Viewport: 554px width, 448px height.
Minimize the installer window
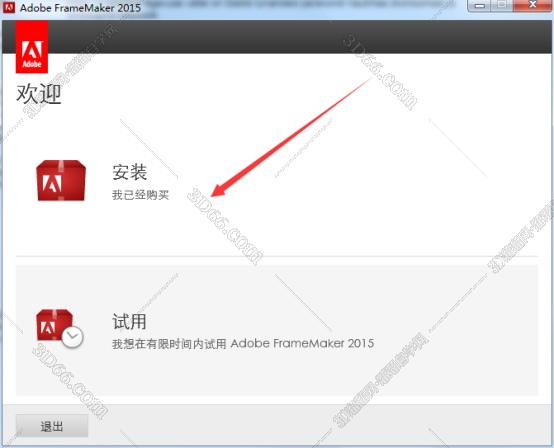[x=479, y=6]
